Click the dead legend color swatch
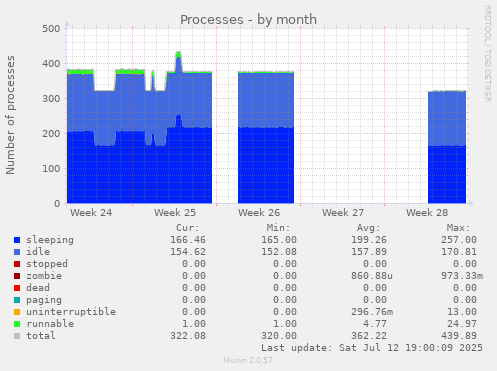This screenshot has height=371, width=497. coord(17,288)
